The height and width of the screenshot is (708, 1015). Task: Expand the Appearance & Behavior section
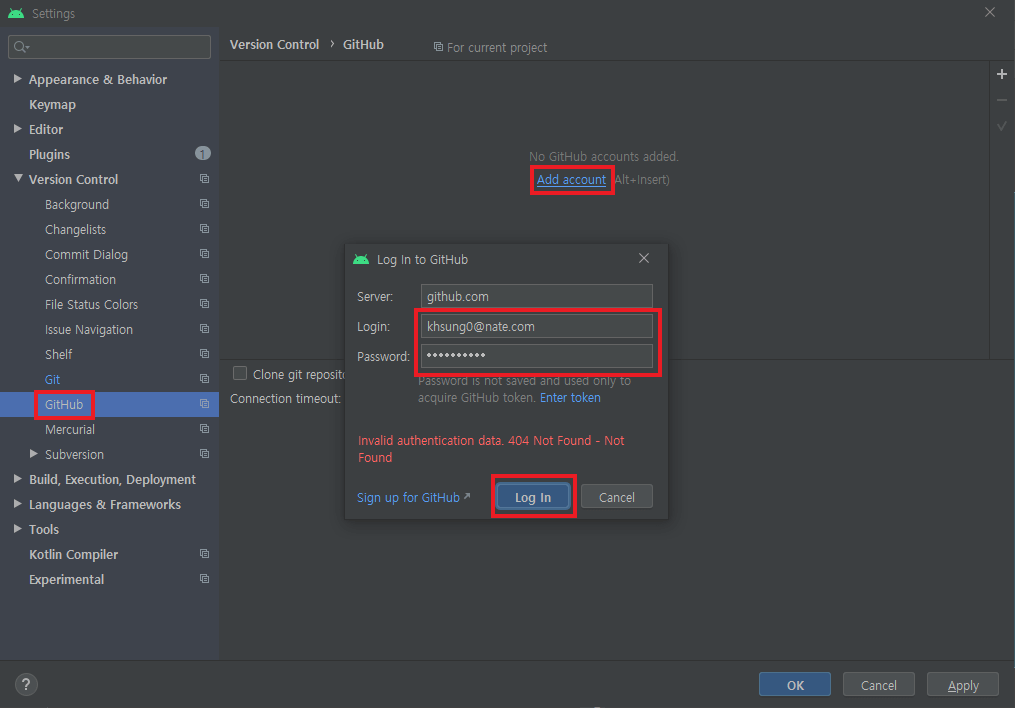(17, 78)
